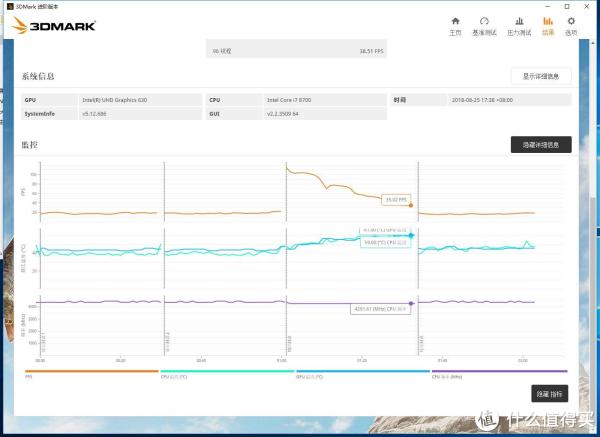Maximize the 3DMark window
This screenshot has height=437, width=600.
tap(567, 7)
